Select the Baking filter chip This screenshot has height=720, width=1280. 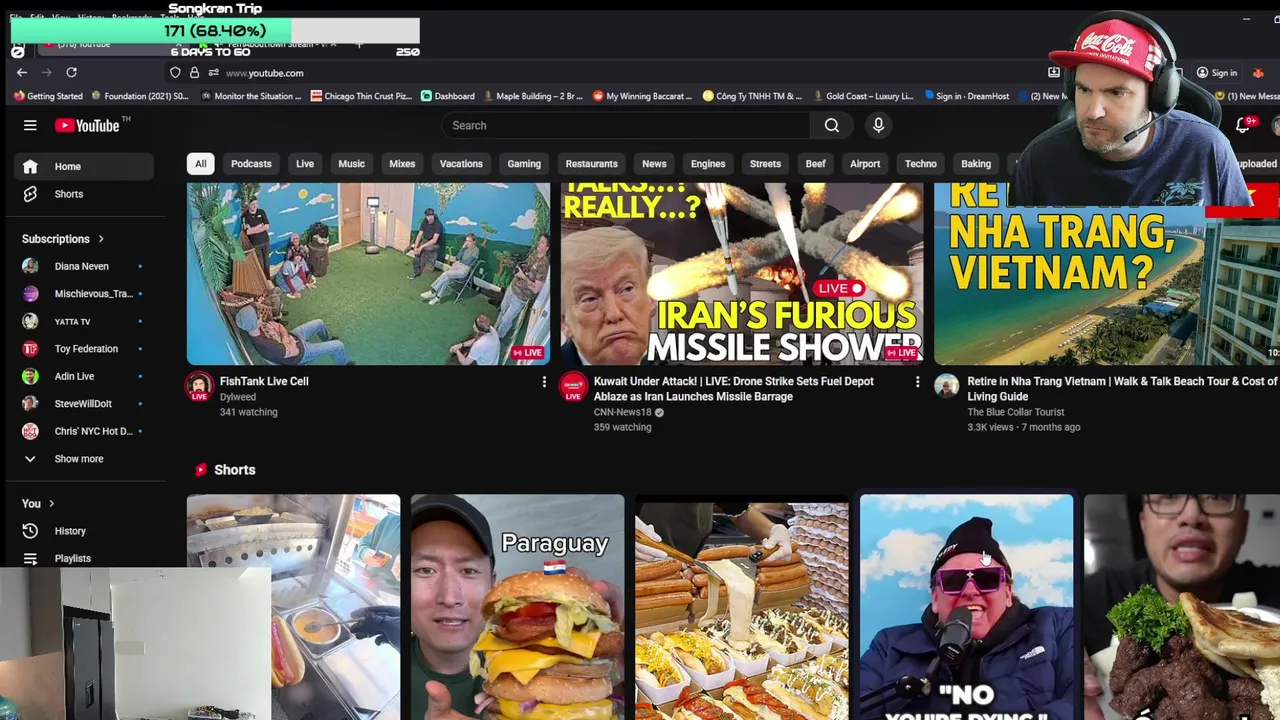[x=976, y=164]
